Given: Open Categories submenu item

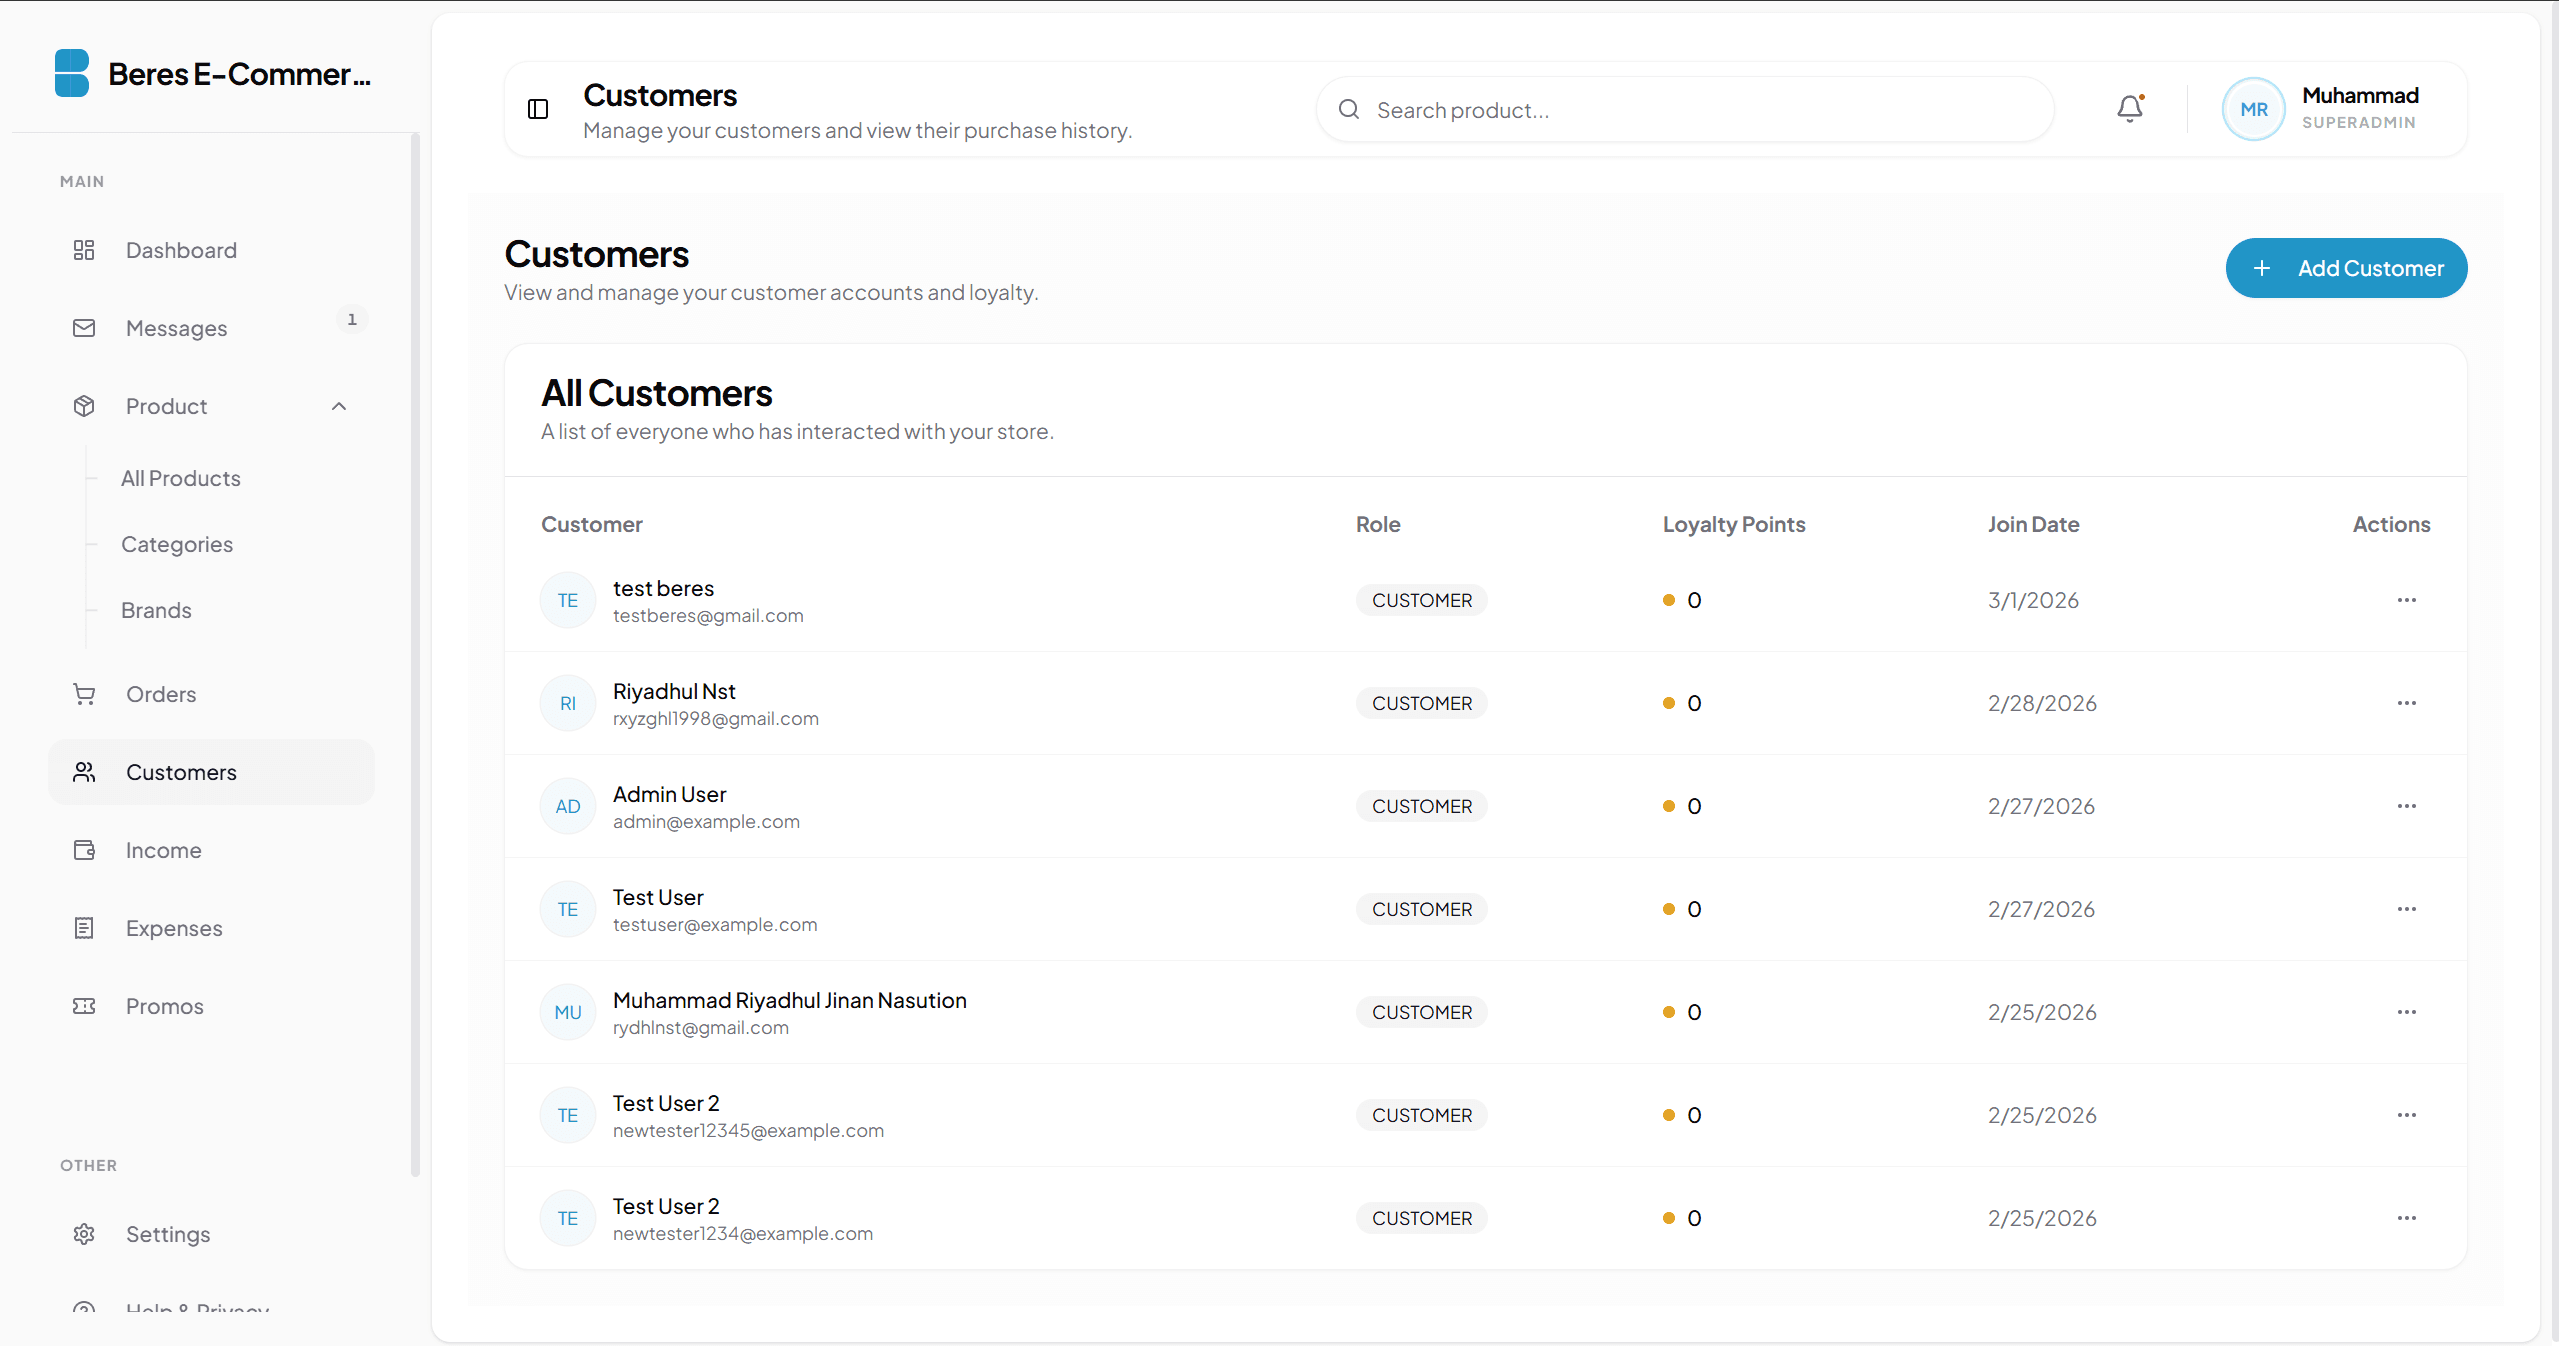Looking at the screenshot, I should click(x=177, y=544).
